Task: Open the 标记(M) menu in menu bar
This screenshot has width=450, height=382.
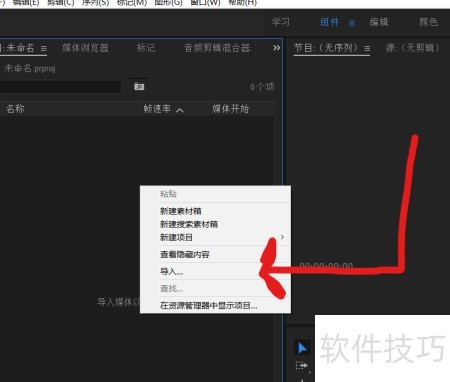Action: coord(132,3)
